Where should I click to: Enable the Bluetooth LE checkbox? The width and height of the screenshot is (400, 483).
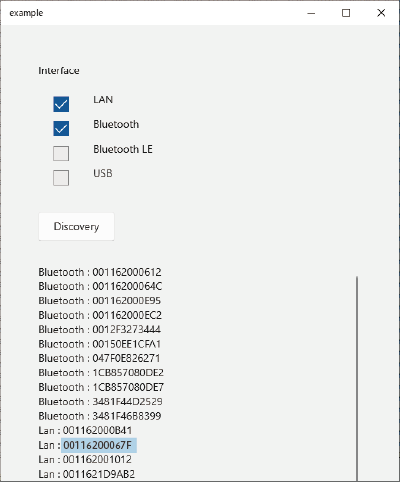click(61, 153)
